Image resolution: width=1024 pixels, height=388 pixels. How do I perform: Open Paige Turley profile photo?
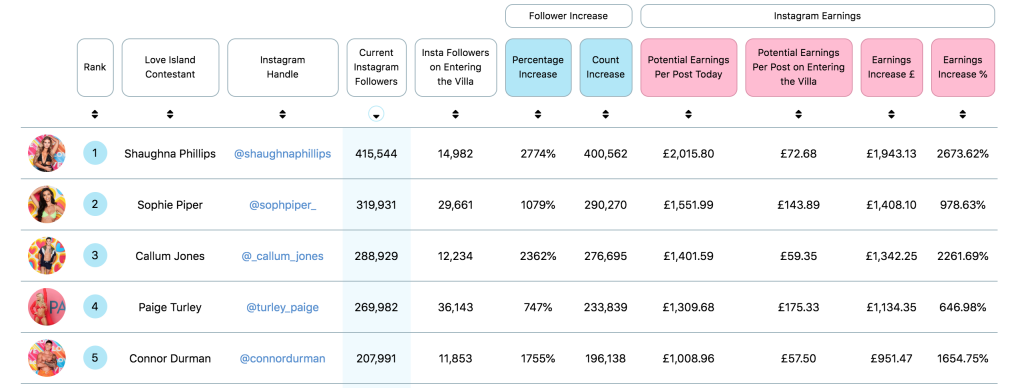click(47, 307)
